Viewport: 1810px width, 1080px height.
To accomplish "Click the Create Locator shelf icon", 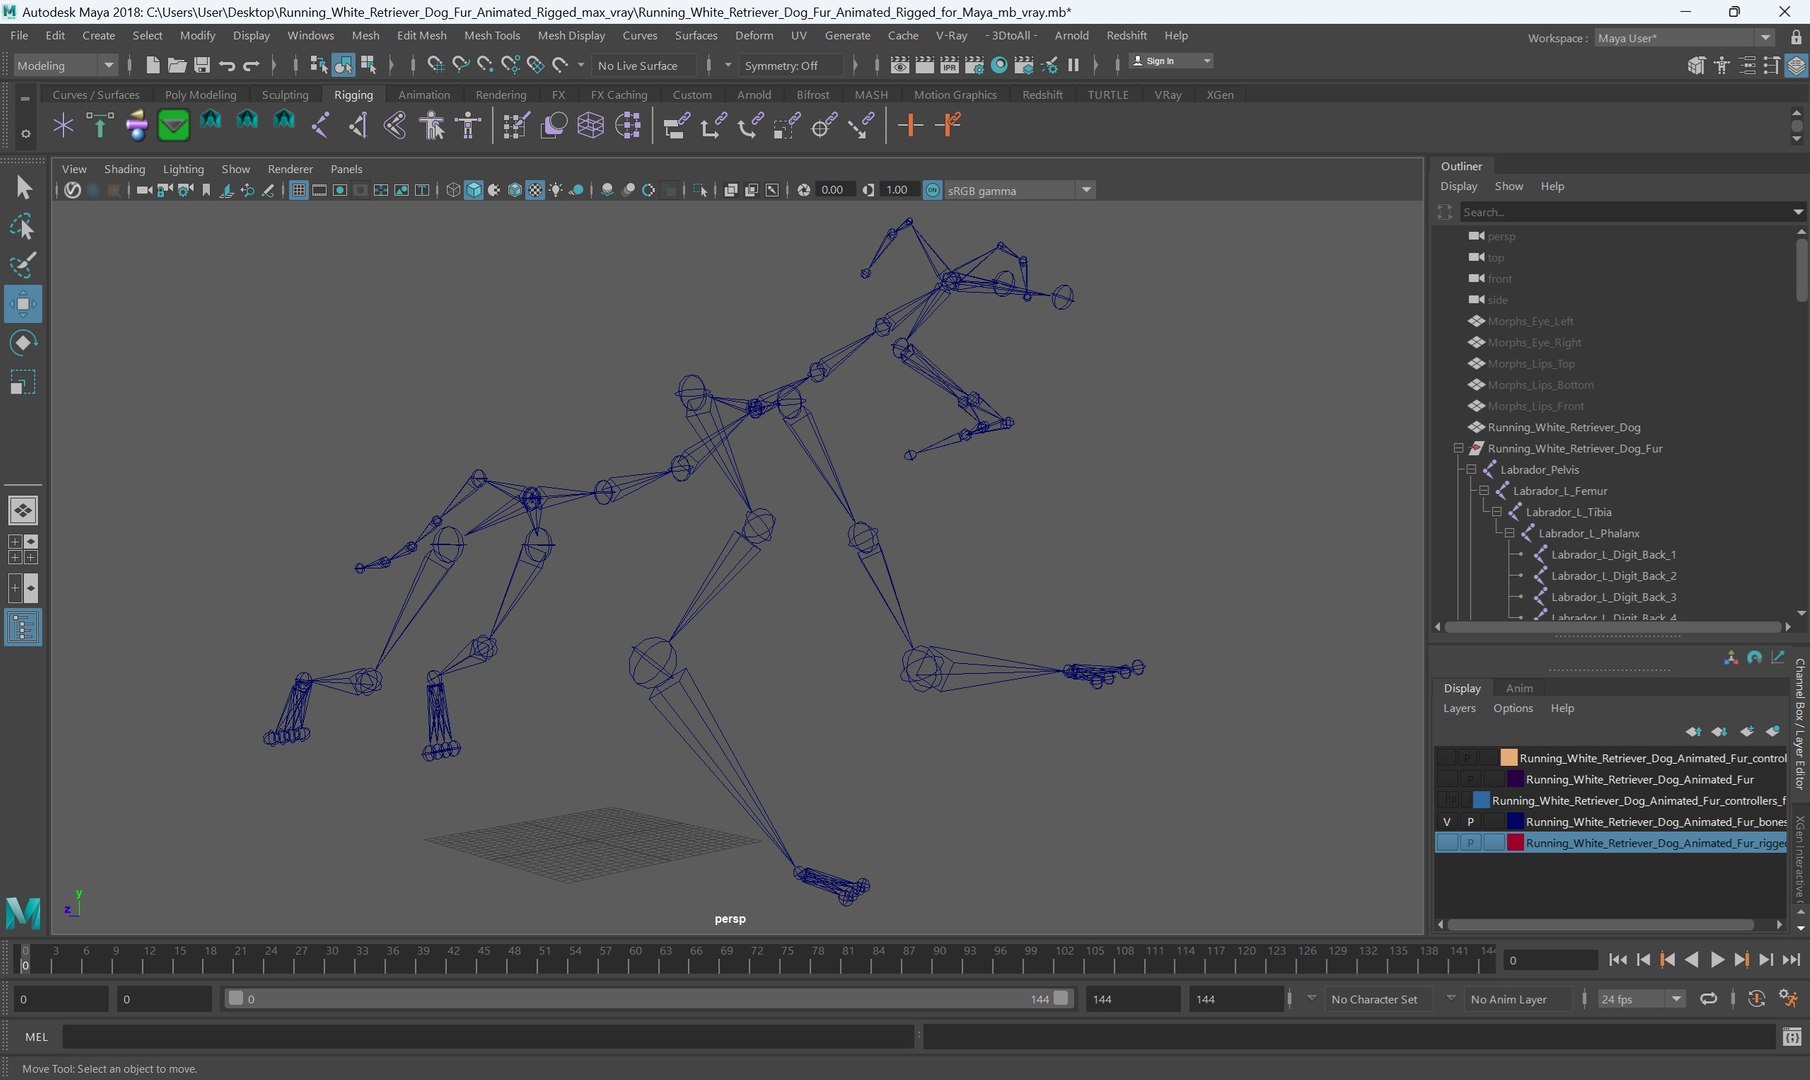I will (63, 125).
